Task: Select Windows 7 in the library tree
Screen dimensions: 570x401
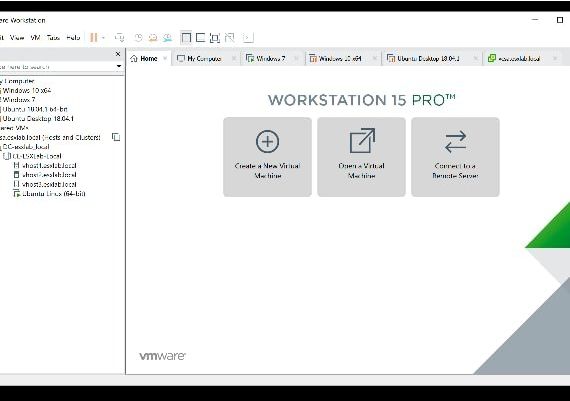Action: click(x=19, y=100)
